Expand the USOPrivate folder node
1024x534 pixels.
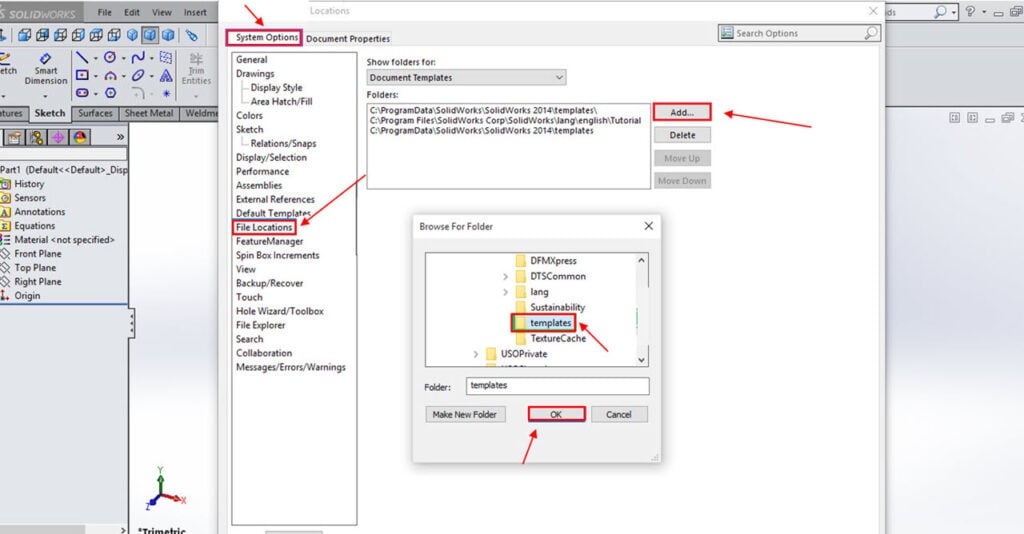coord(475,354)
